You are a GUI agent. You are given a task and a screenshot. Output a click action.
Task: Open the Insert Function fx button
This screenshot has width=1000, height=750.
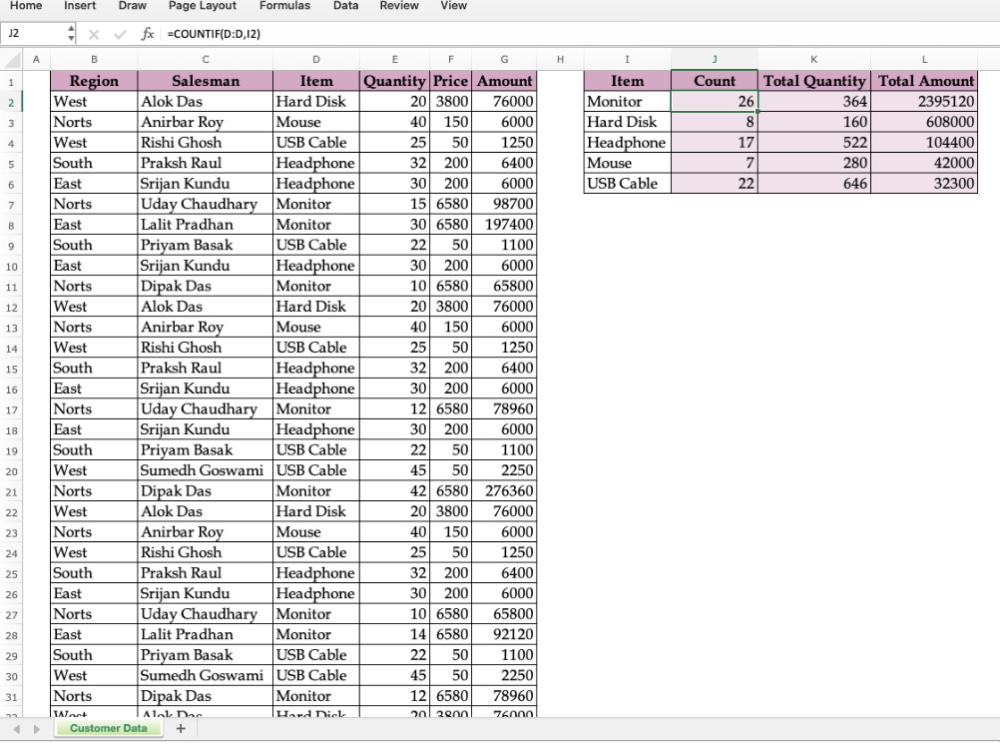(x=147, y=34)
